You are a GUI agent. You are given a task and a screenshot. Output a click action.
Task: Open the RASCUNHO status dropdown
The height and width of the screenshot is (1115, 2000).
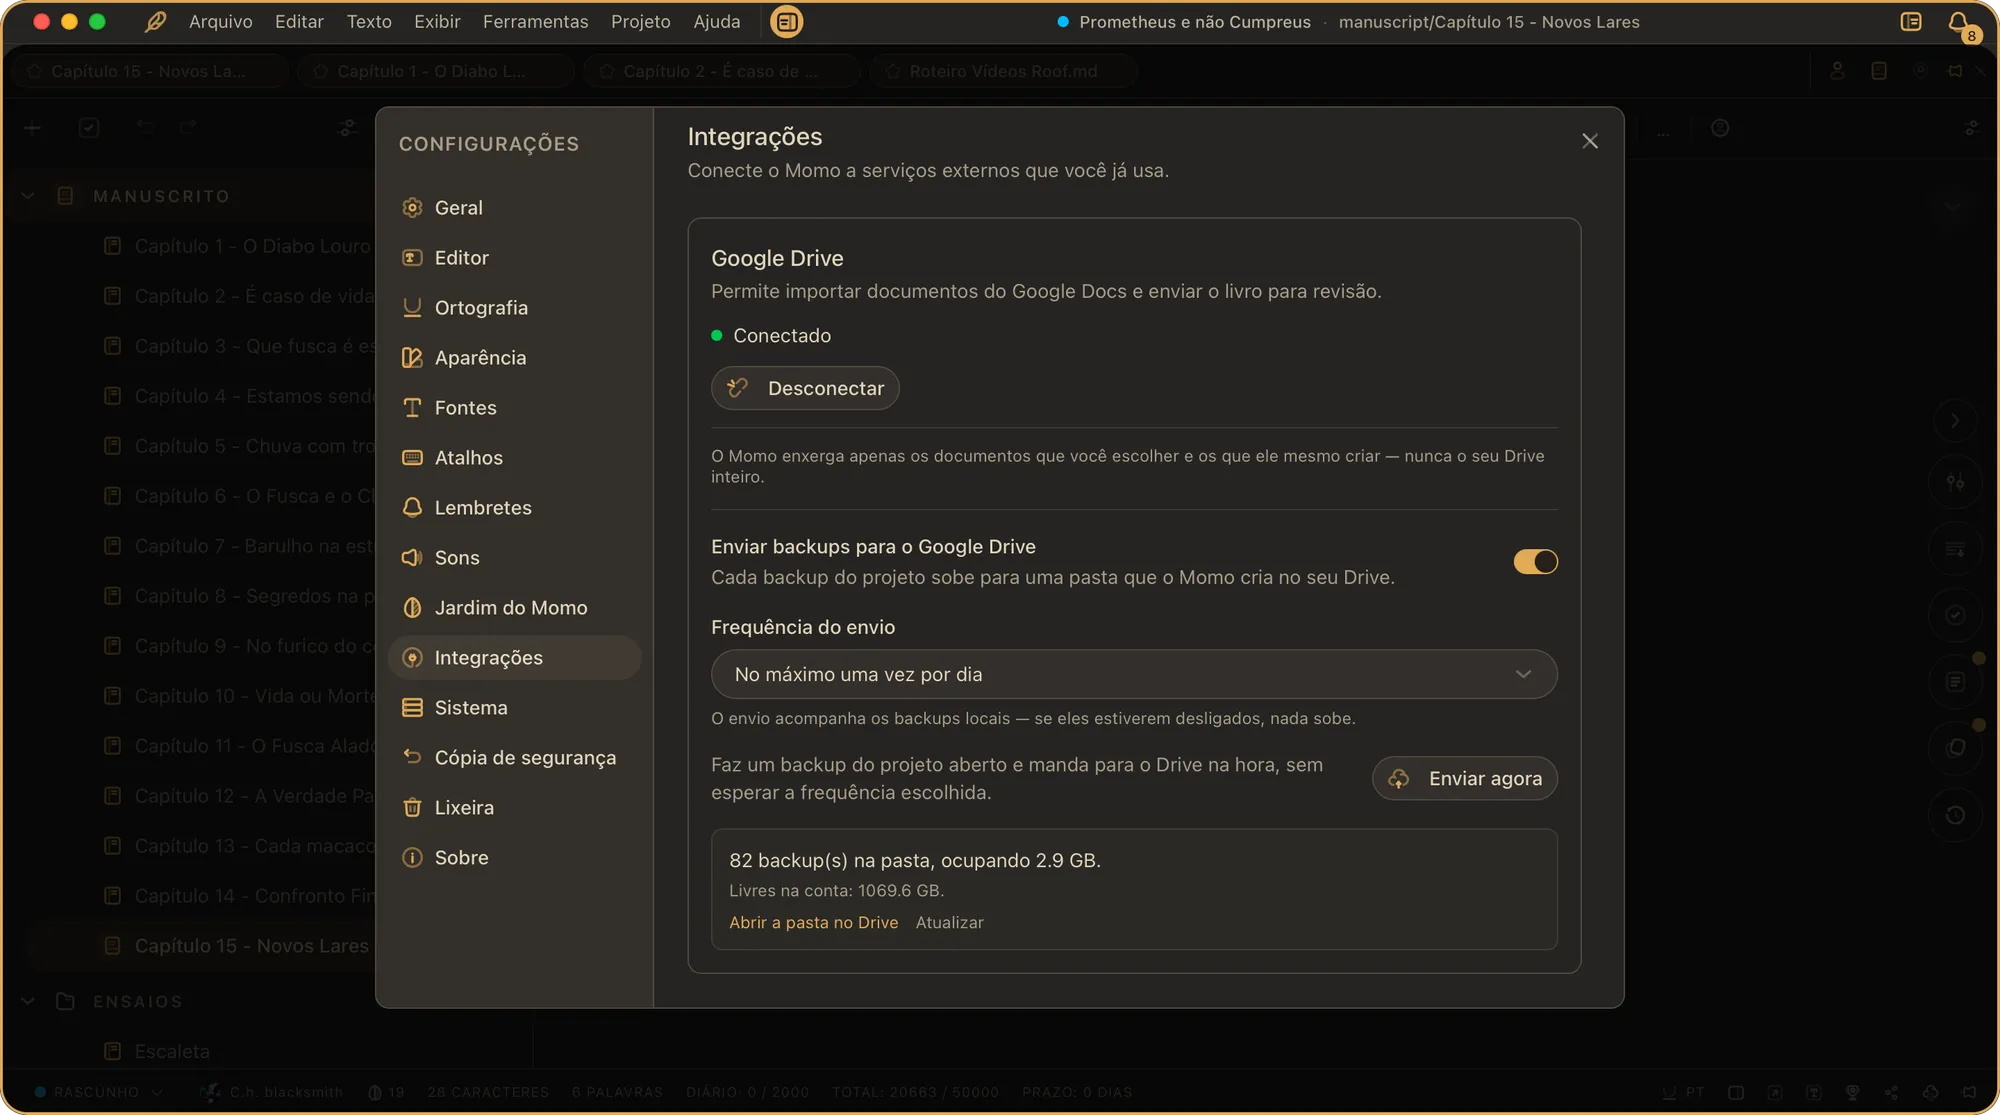point(98,1092)
